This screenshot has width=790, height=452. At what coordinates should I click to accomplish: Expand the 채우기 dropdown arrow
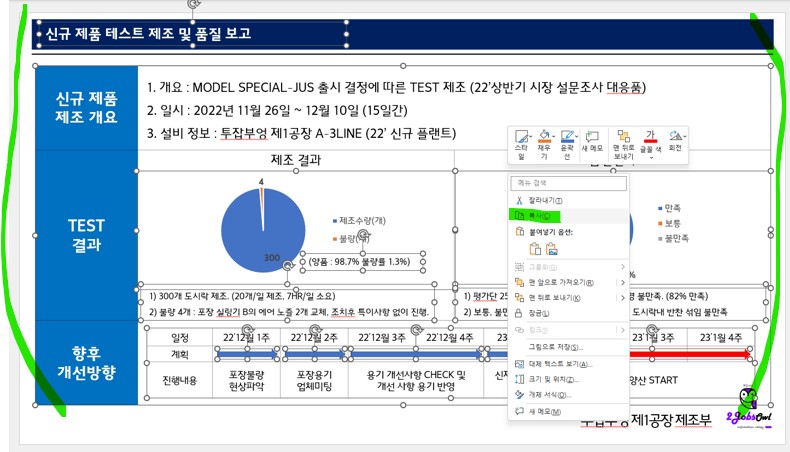(x=553, y=137)
